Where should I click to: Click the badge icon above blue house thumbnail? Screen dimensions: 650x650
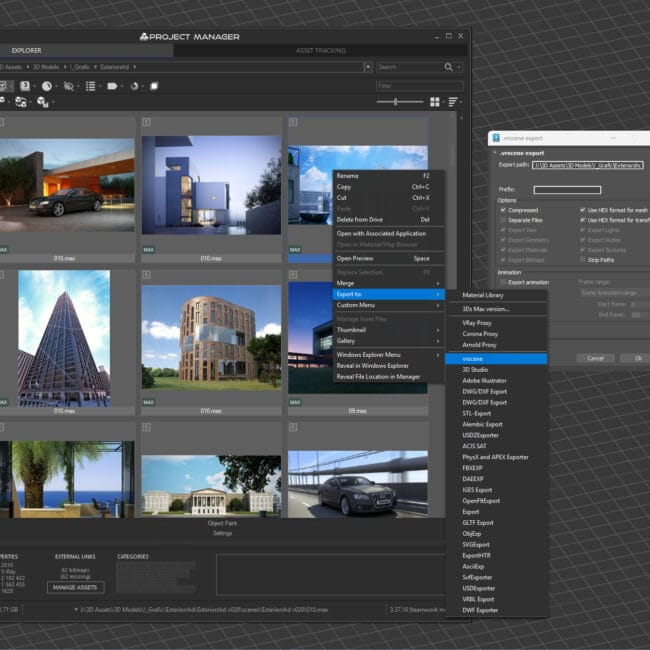[146, 122]
